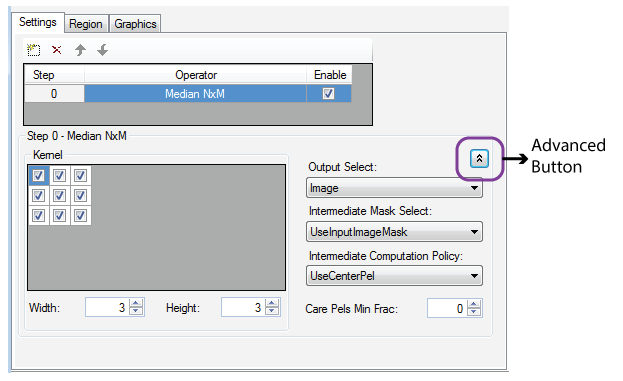Select the Median NxM operator row
The image size is (623, 381).
(x=195, y=94)
